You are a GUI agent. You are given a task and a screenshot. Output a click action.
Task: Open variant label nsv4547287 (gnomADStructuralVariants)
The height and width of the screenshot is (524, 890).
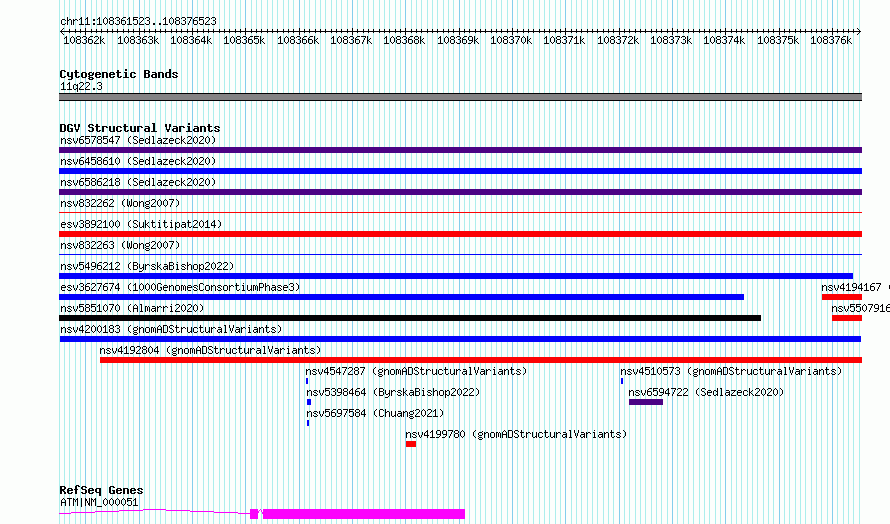coord(417,371)
